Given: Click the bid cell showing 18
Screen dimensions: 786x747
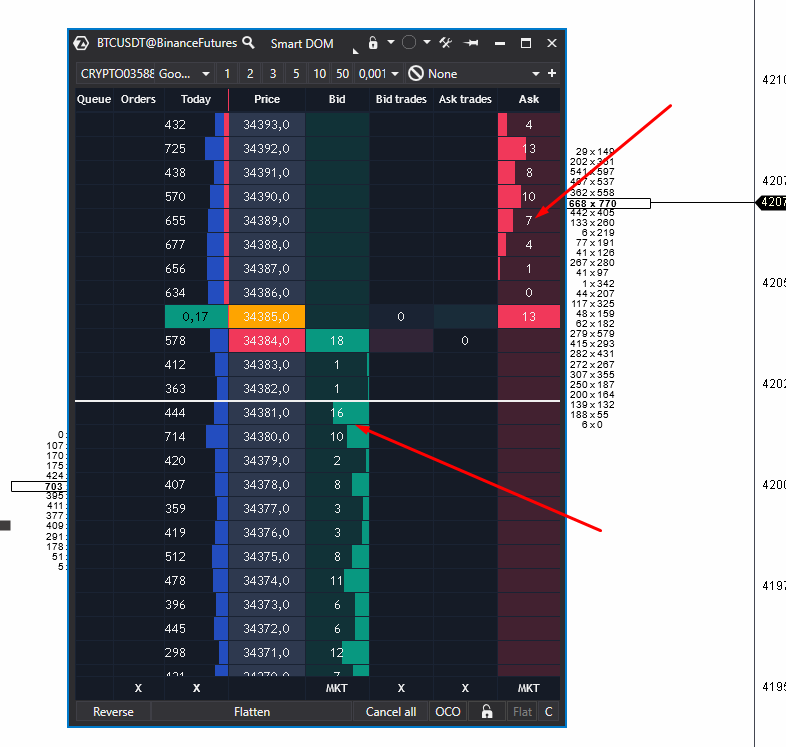Looking at the screenshot, I should tap(337, 341).
